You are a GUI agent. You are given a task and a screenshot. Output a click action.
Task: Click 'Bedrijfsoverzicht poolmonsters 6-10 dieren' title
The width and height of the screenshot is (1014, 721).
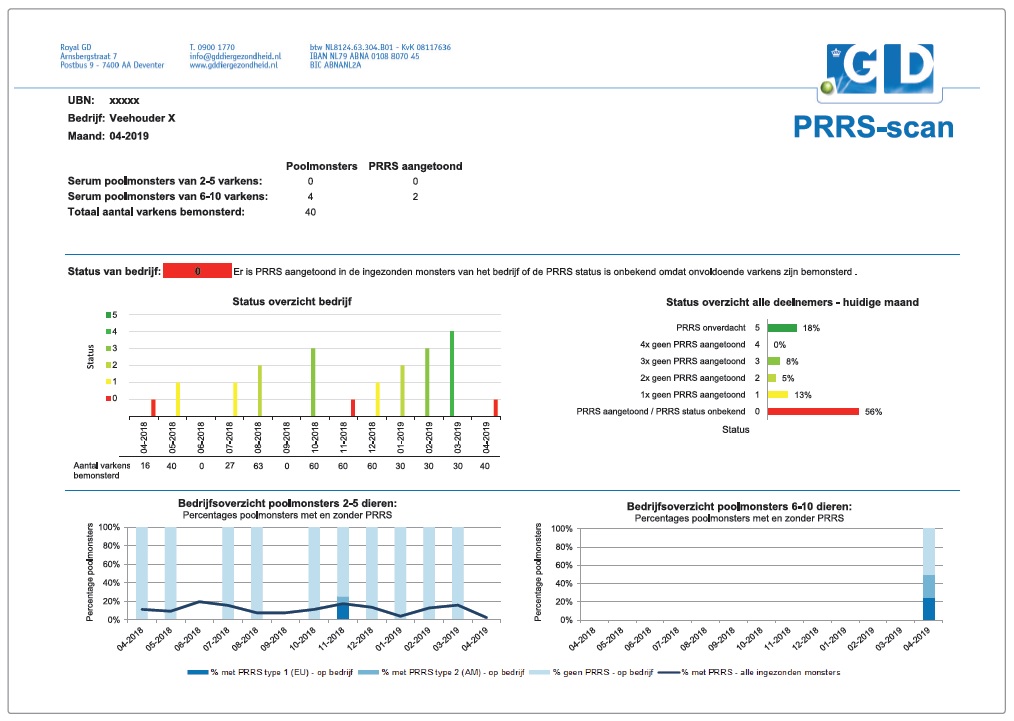point(739,506)
